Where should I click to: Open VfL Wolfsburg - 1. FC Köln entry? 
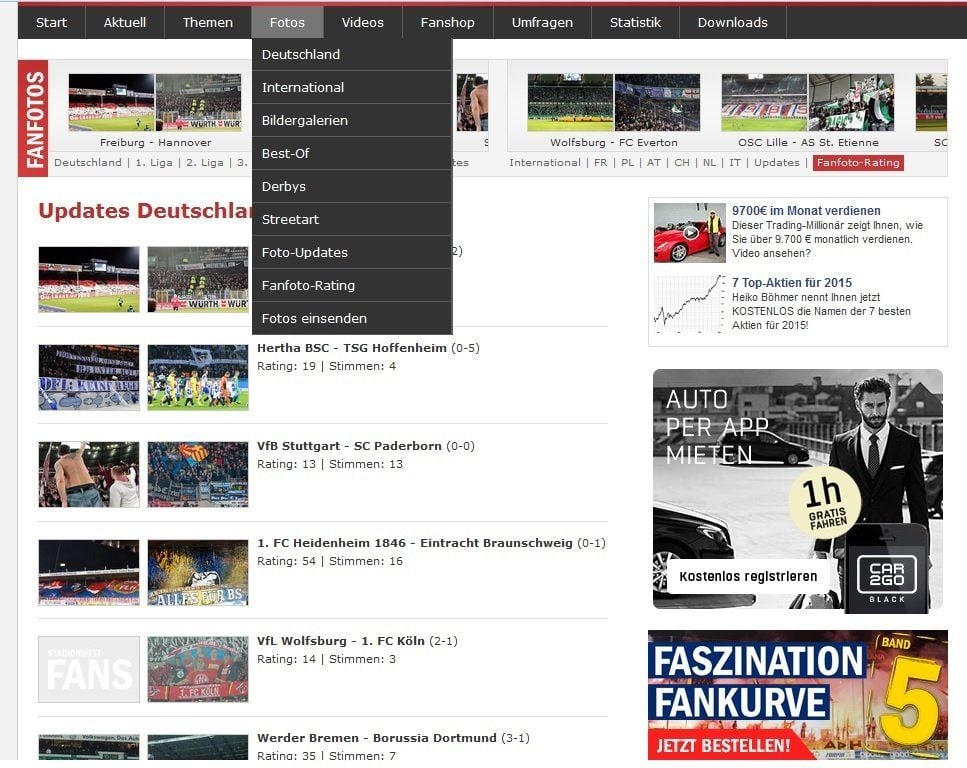pyautogui.click(x=340, y=641)
